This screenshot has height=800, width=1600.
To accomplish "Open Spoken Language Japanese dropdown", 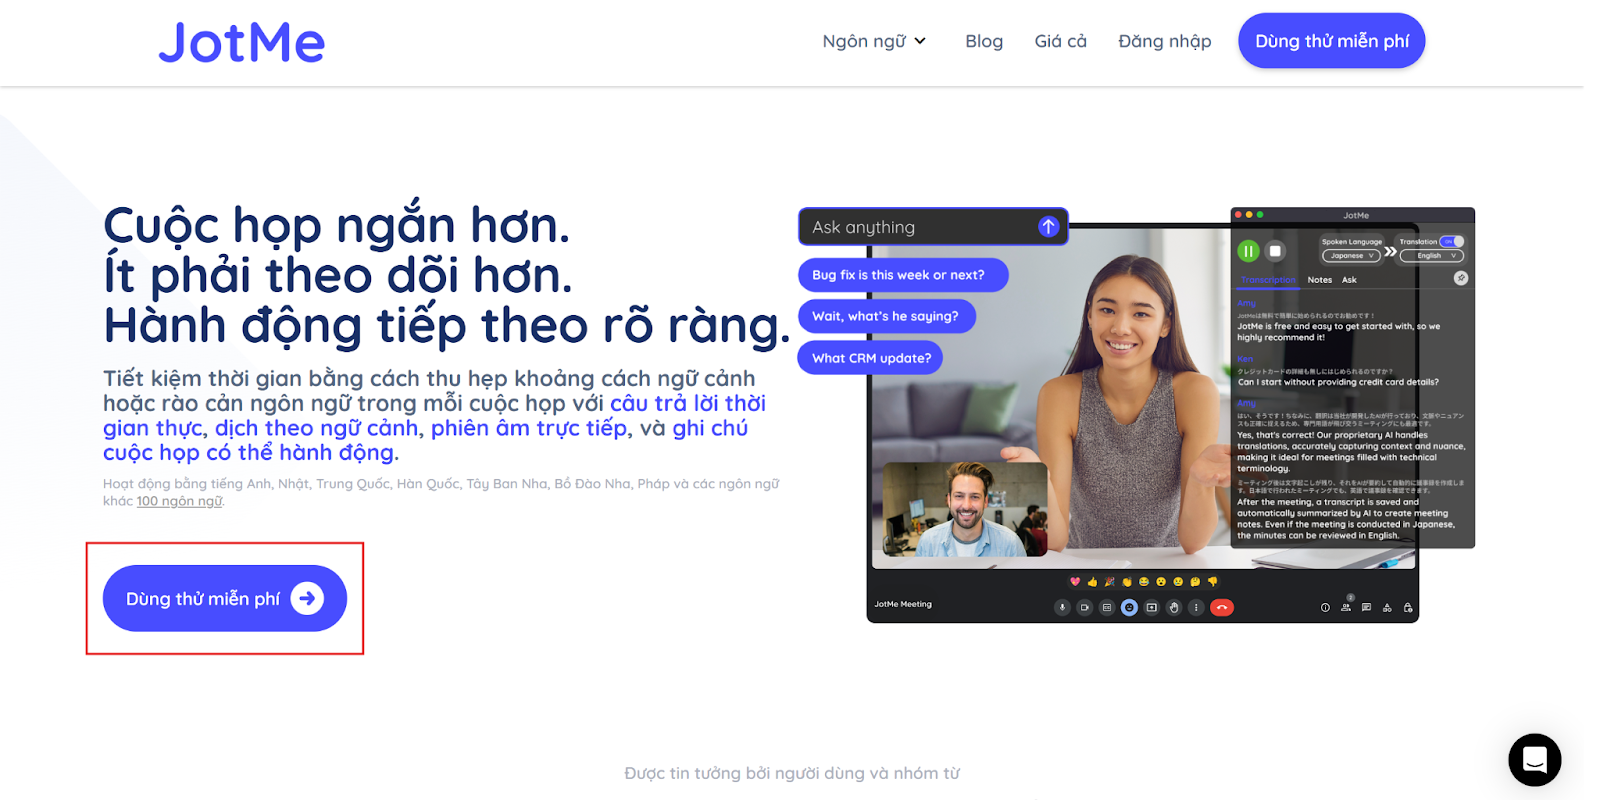I will (x=1351, y=256).
